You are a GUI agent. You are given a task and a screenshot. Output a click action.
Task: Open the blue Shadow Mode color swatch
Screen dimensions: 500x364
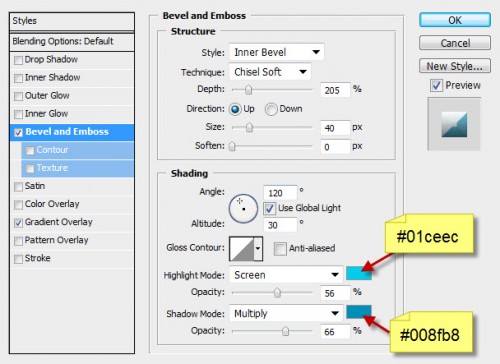pos(359,312)
